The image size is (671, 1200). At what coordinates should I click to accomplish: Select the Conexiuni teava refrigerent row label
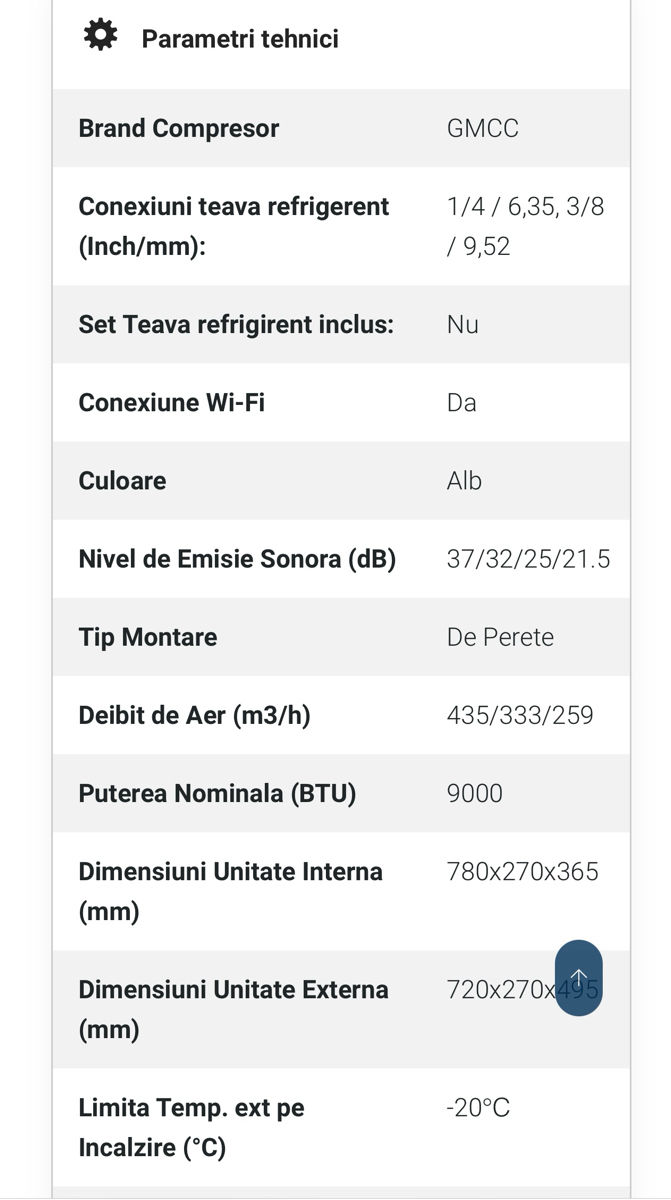(x=234, y=226)
